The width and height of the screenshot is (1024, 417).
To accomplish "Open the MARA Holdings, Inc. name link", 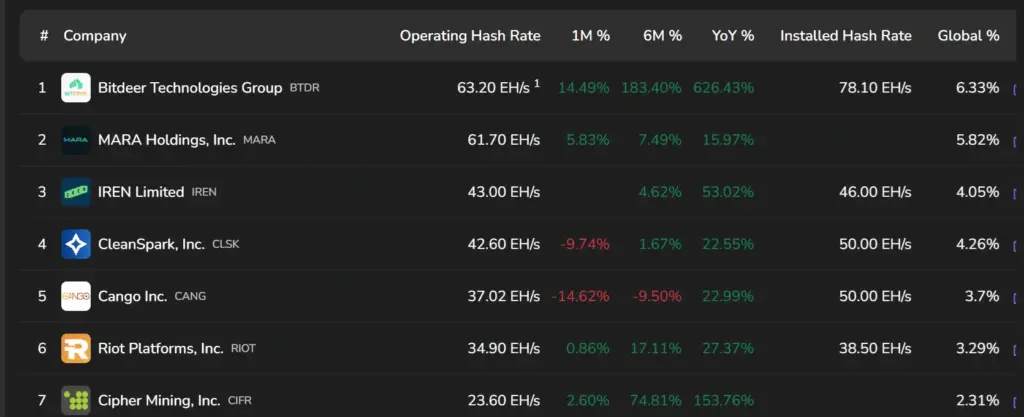I will 167,140.
